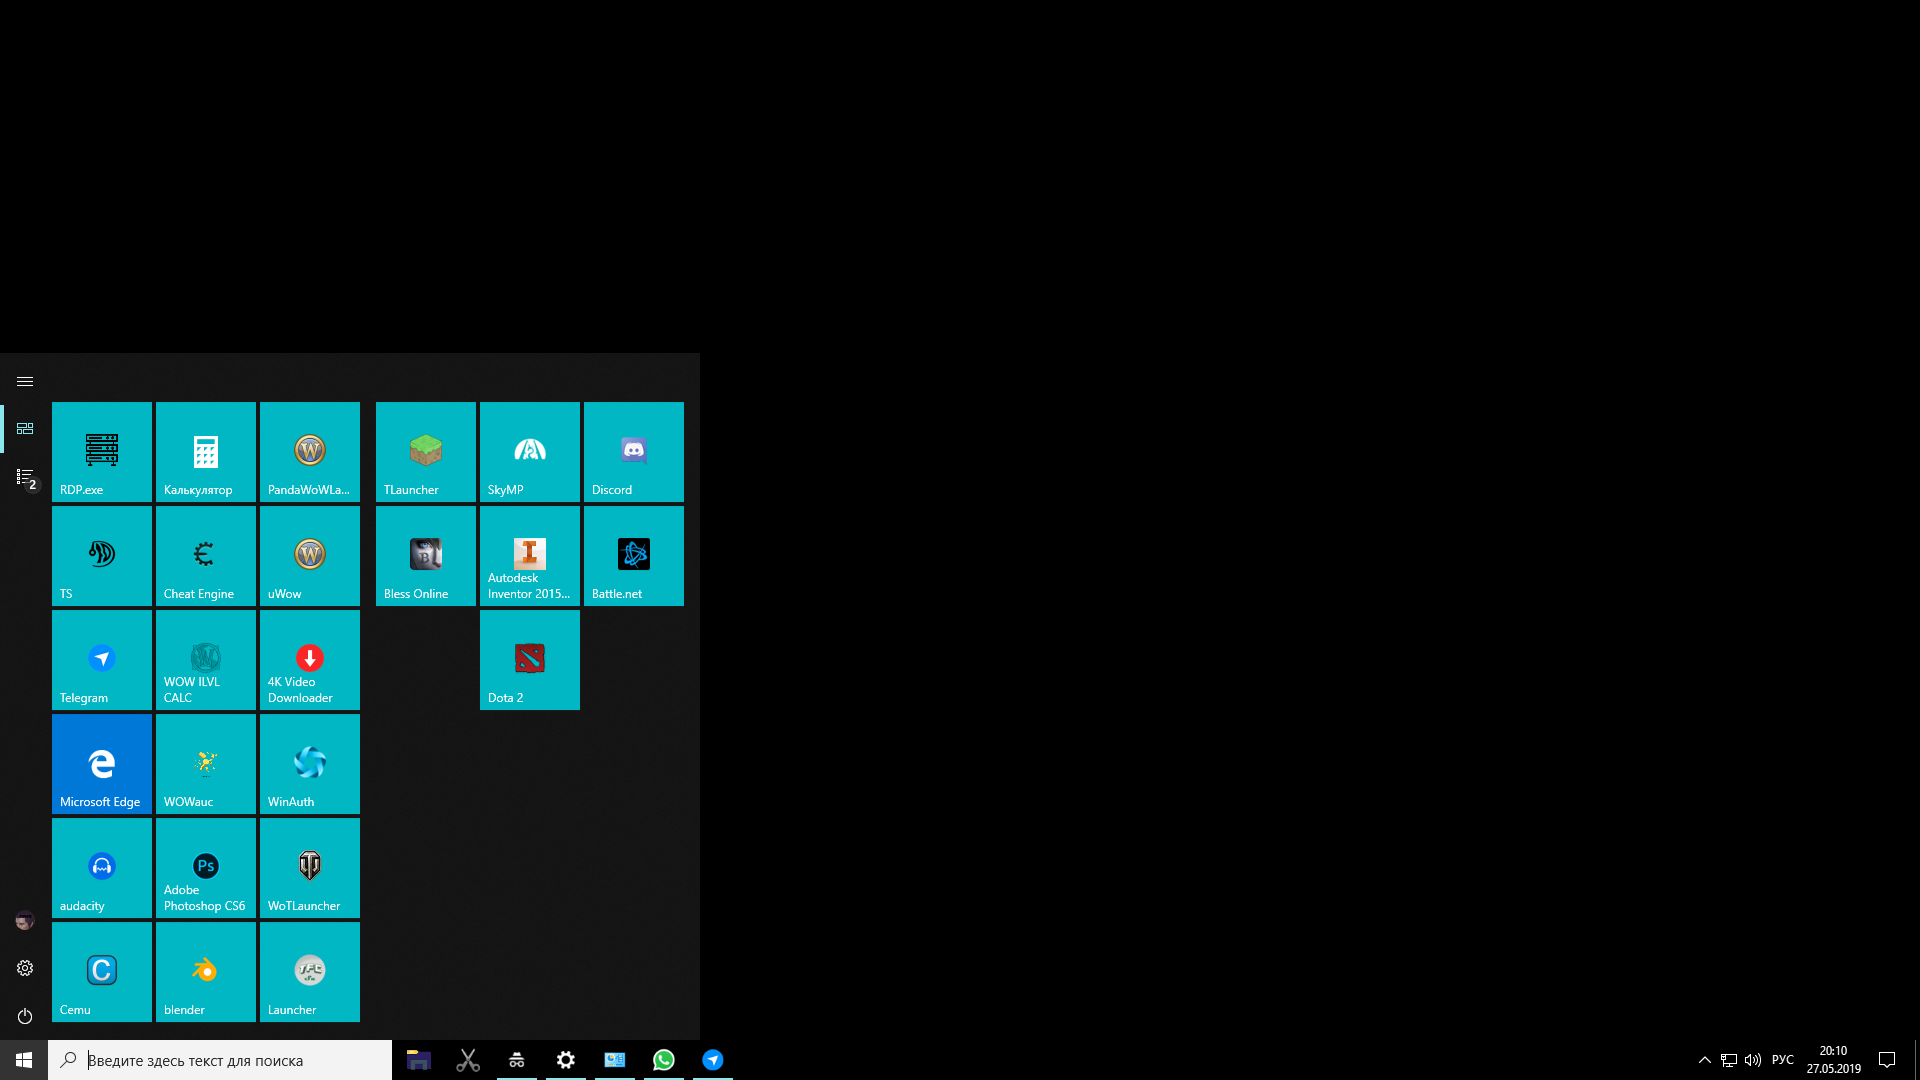
Task: Open Adobe Photoshop CS6 tile
Action: (x=206, y=868)
